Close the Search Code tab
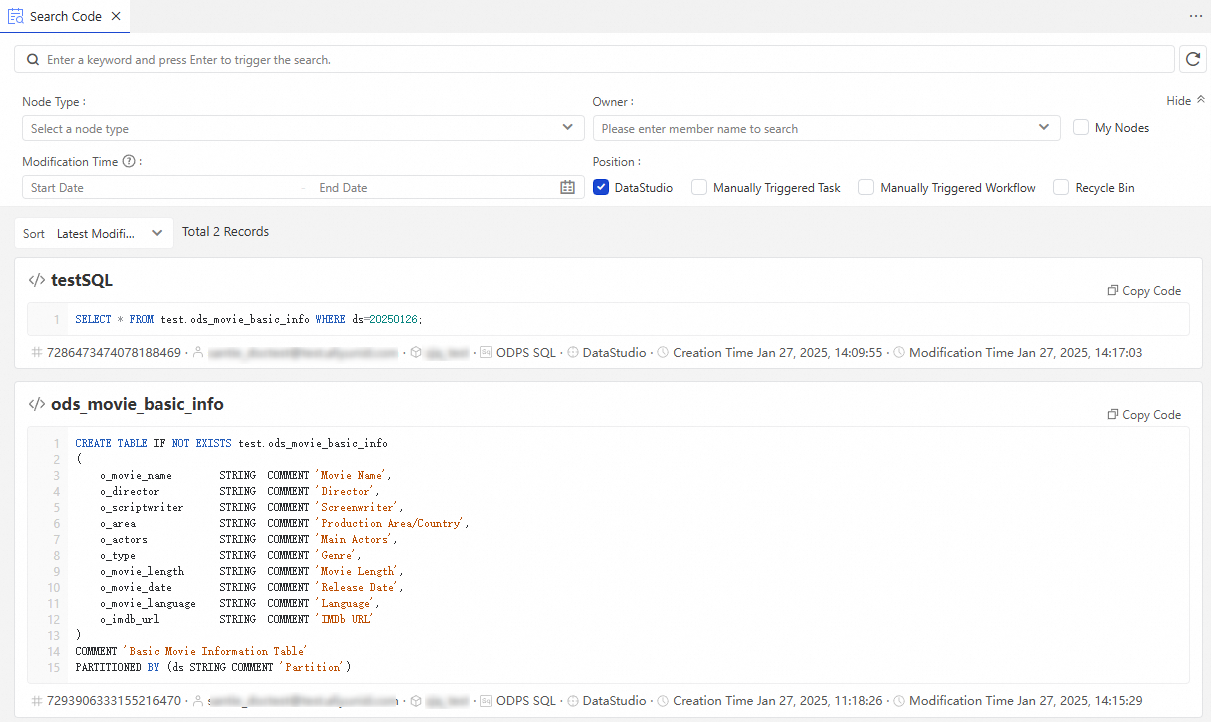The width and height of the screenshot is (1211, 722). point(117,16)
